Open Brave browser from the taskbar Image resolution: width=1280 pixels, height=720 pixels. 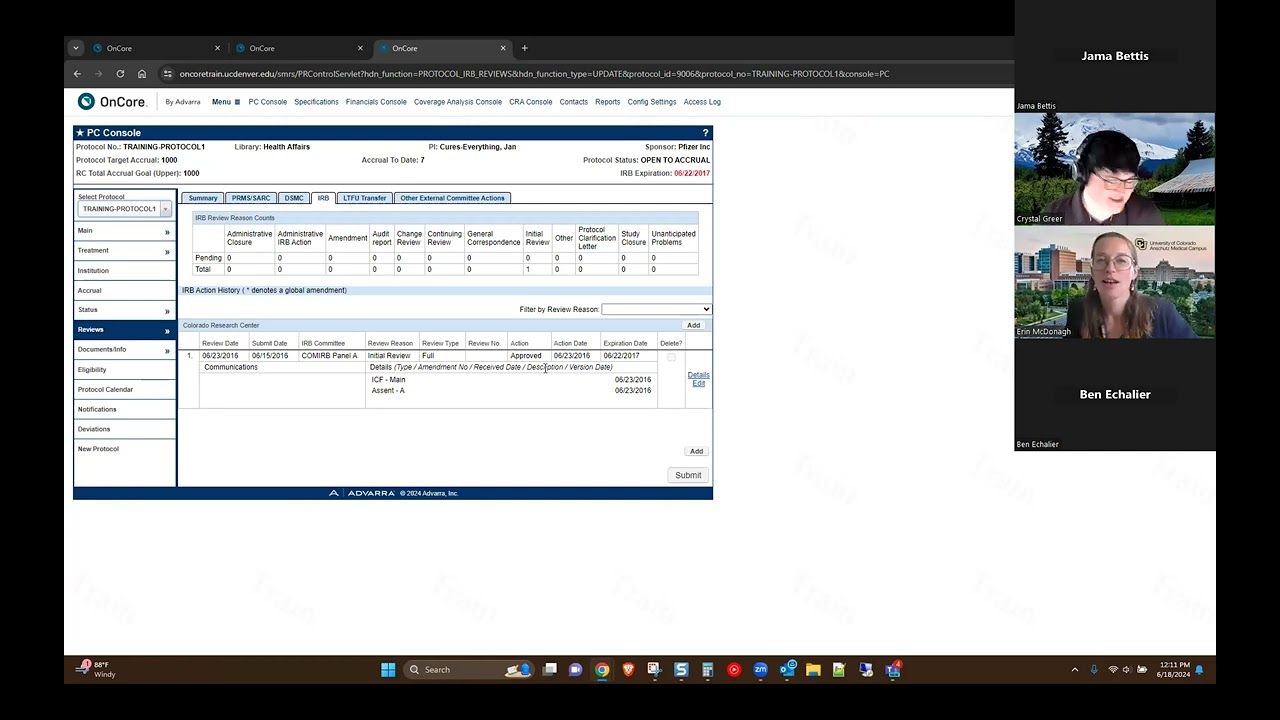tap(628, 670)
